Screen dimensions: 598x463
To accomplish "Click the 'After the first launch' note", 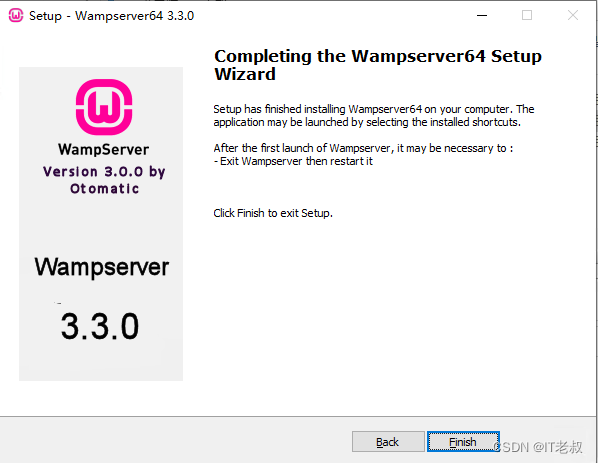I will pos(363,148).
